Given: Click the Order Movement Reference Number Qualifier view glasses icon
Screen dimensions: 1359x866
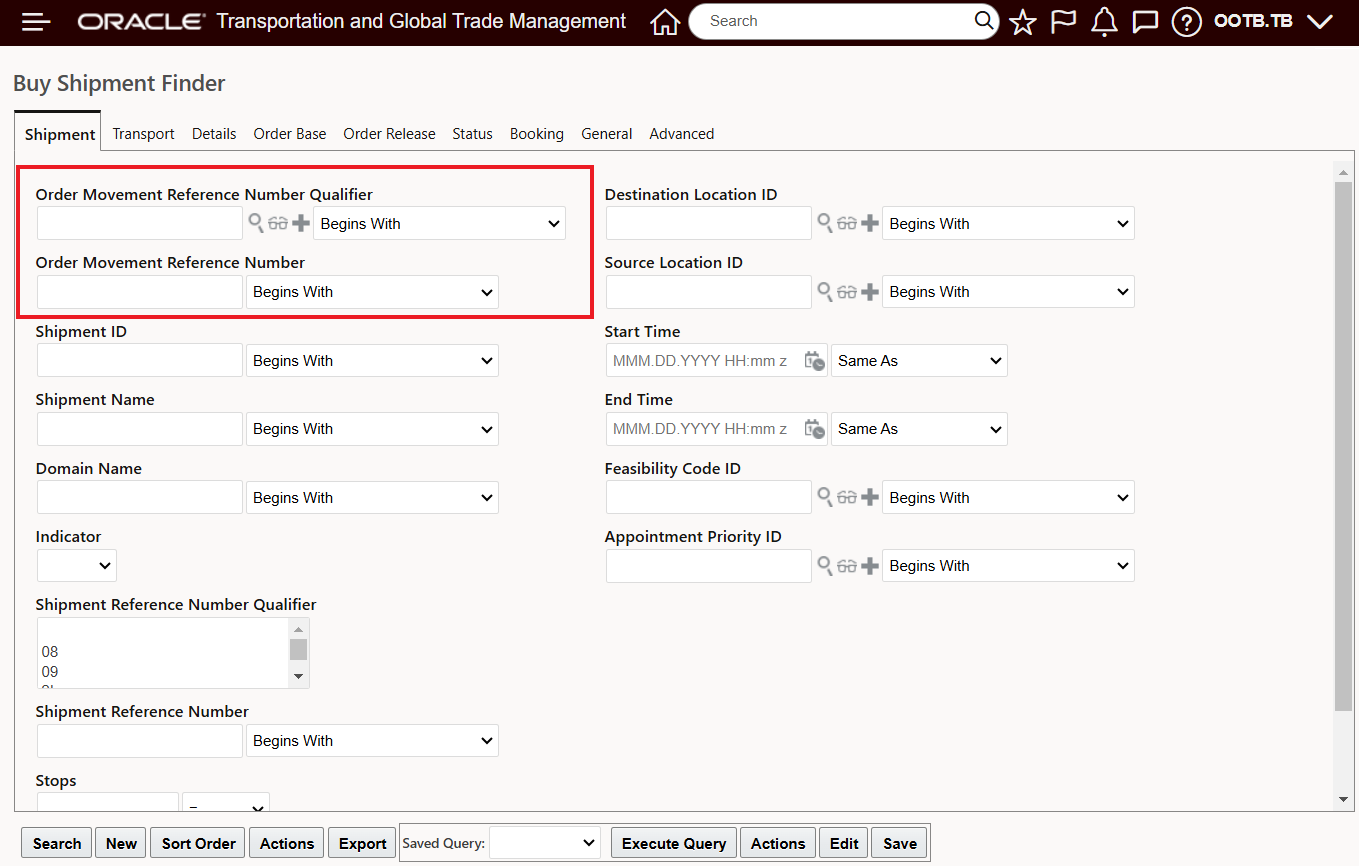Looking at the screenshot, I should pos(278,224).
